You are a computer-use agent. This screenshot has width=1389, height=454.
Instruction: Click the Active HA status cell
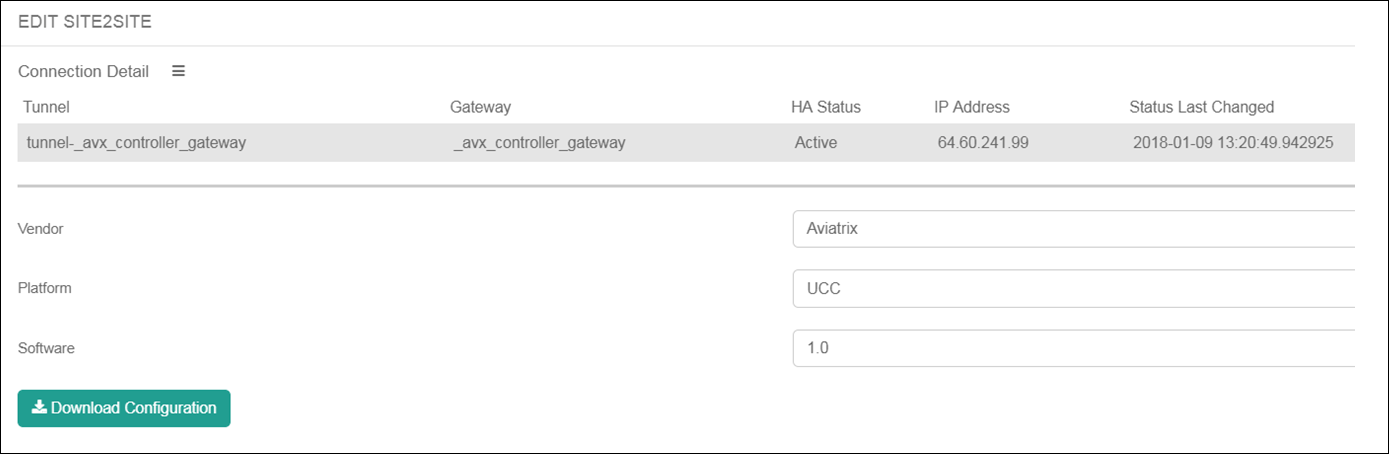(x=816, y=143)
